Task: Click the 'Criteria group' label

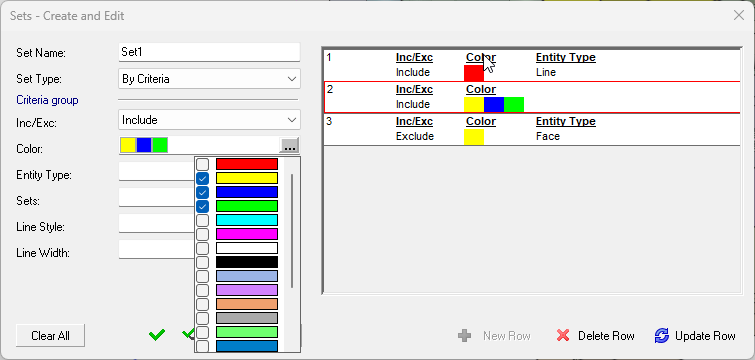Action: [47, 100]
